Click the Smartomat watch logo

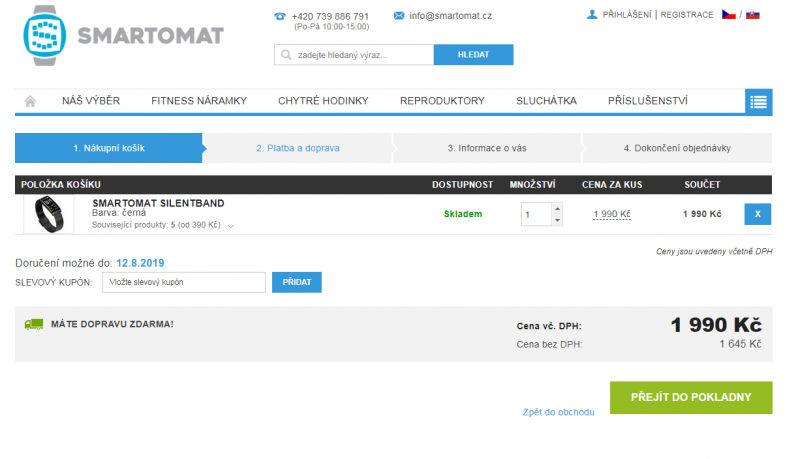coord(45,36)
